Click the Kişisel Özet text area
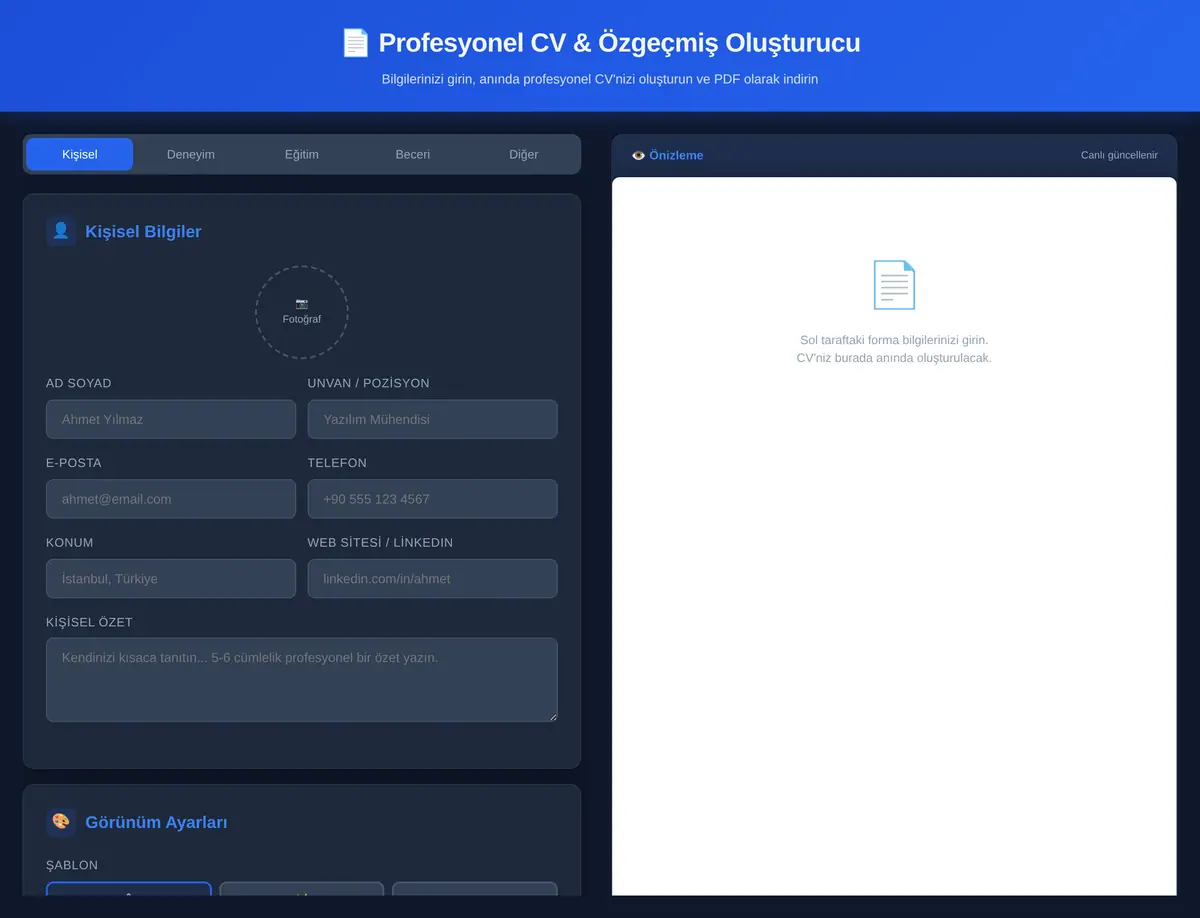 coord(302,680)
